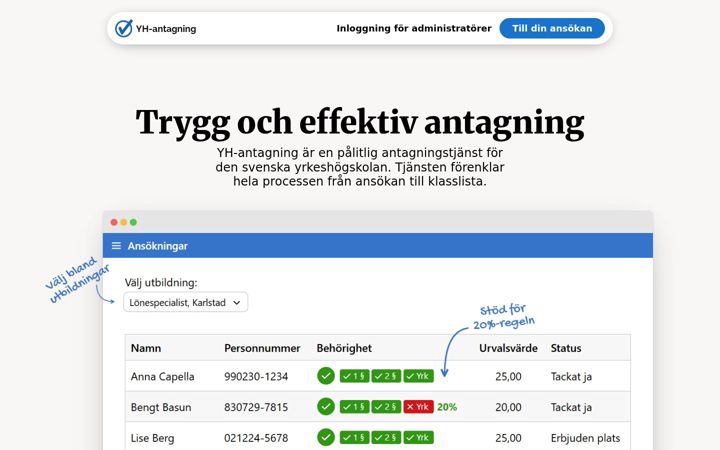
Task: Click the Behörighet column header
Action: coord(344,348)
